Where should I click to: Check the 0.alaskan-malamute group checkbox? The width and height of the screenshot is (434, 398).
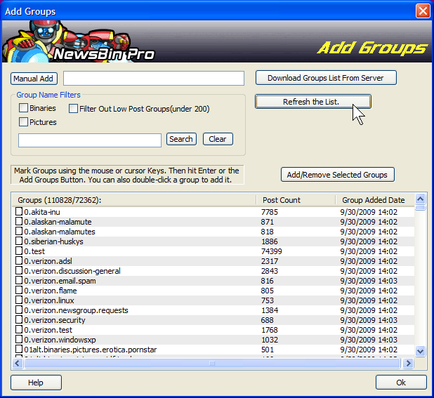19,221
